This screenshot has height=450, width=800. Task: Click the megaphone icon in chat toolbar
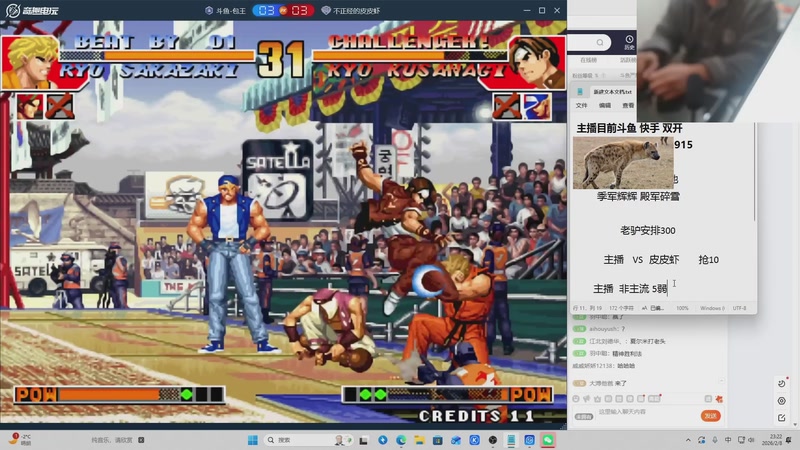587,399
